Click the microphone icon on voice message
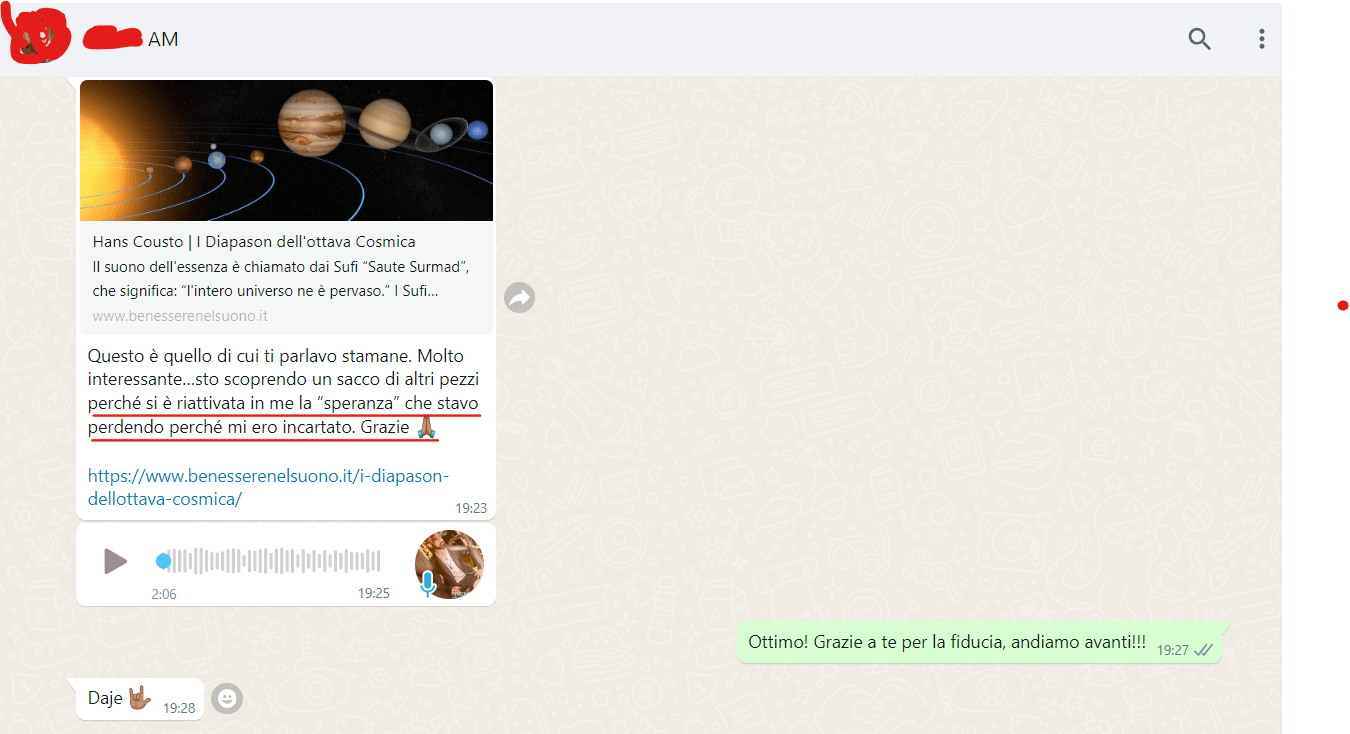 tap(428, 584)
